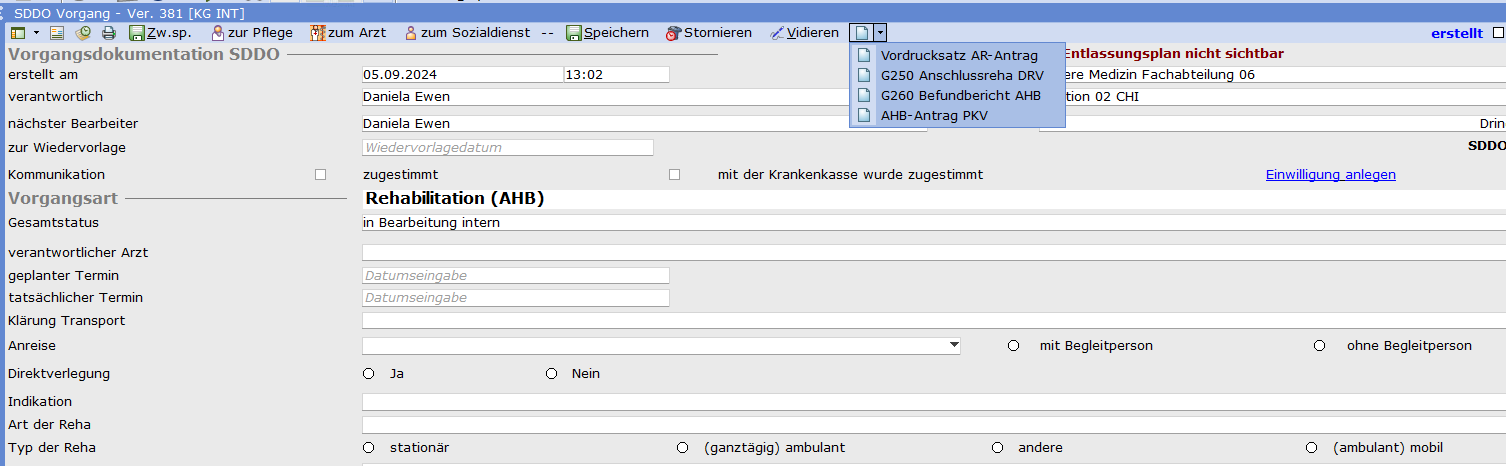Tick the checkbox next to erstellt
Image resolution: width=1506 pixels, height=466 pixels.
click(x=1498, y=33)
